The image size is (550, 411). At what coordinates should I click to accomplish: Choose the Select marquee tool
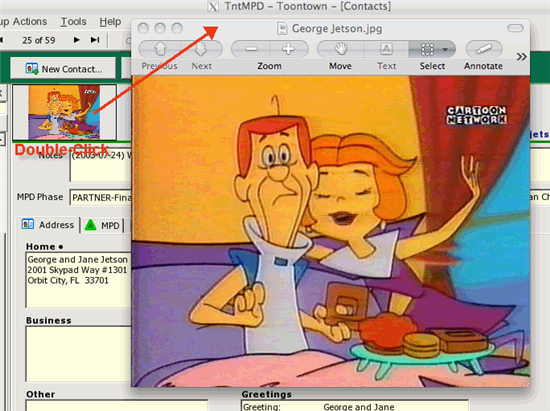[427, 49]
